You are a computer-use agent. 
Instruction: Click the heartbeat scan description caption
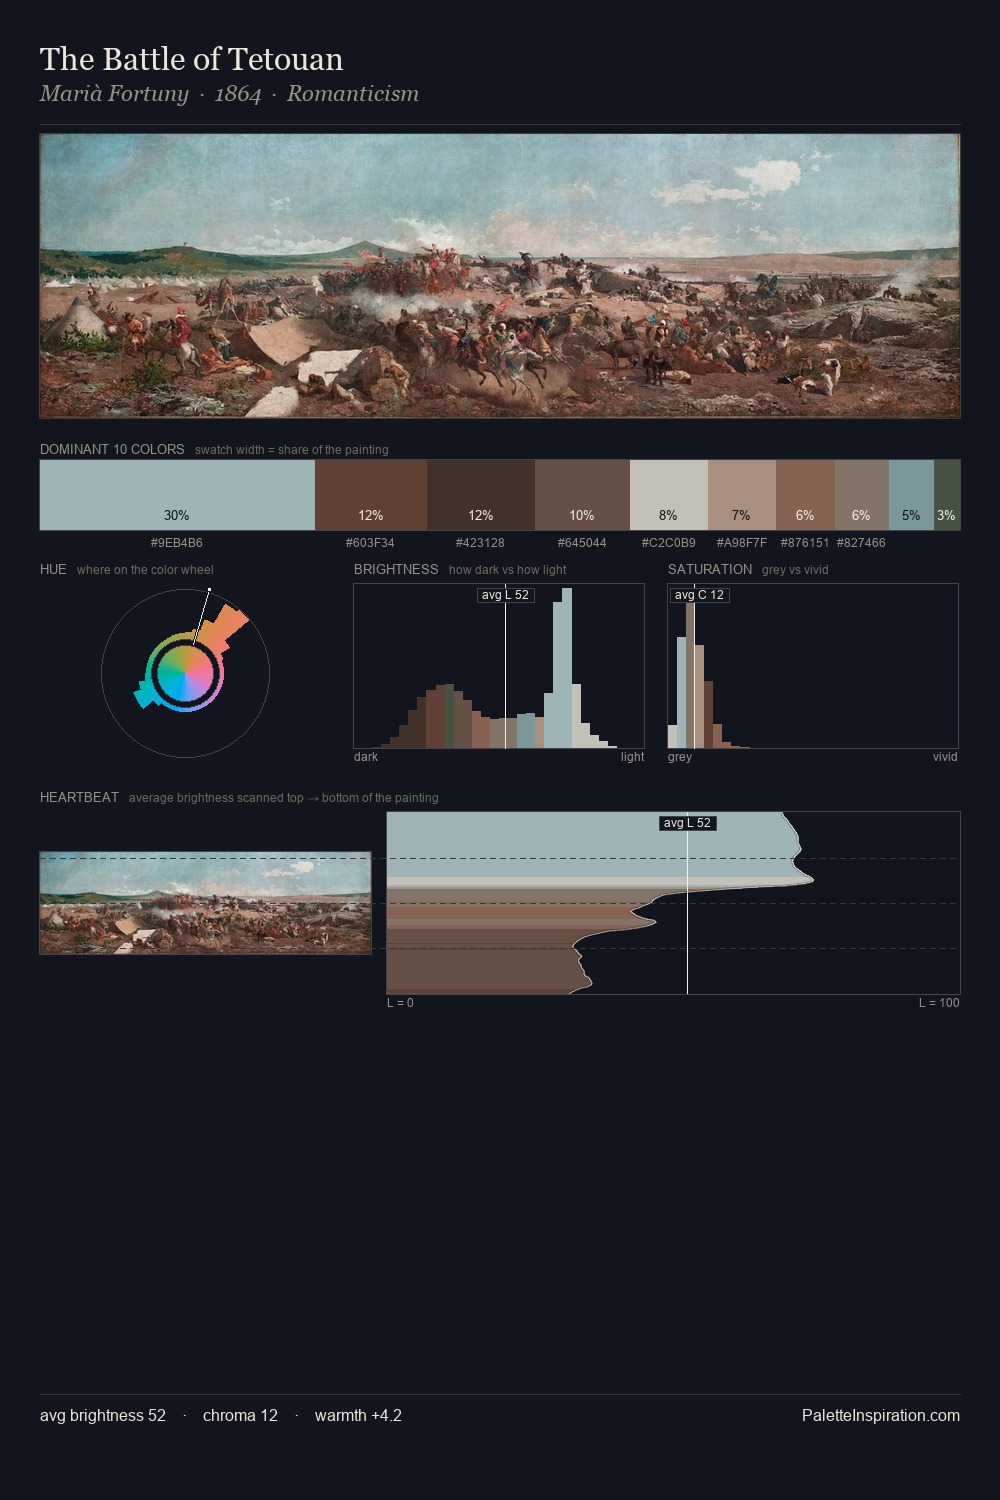click(x=284, y=798)
